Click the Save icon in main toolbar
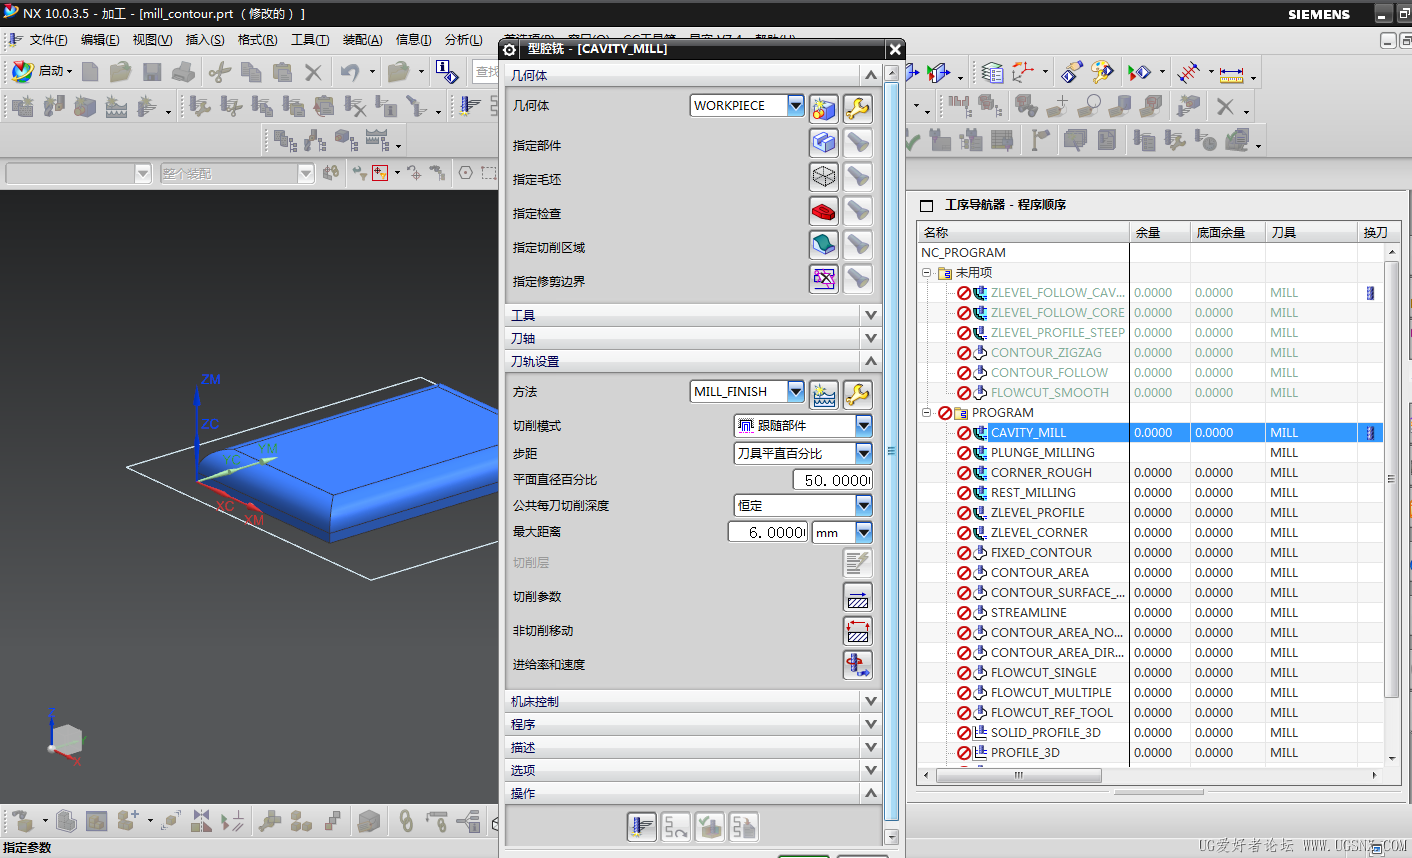Screen dimensions: 1412x858 [152, 72]
